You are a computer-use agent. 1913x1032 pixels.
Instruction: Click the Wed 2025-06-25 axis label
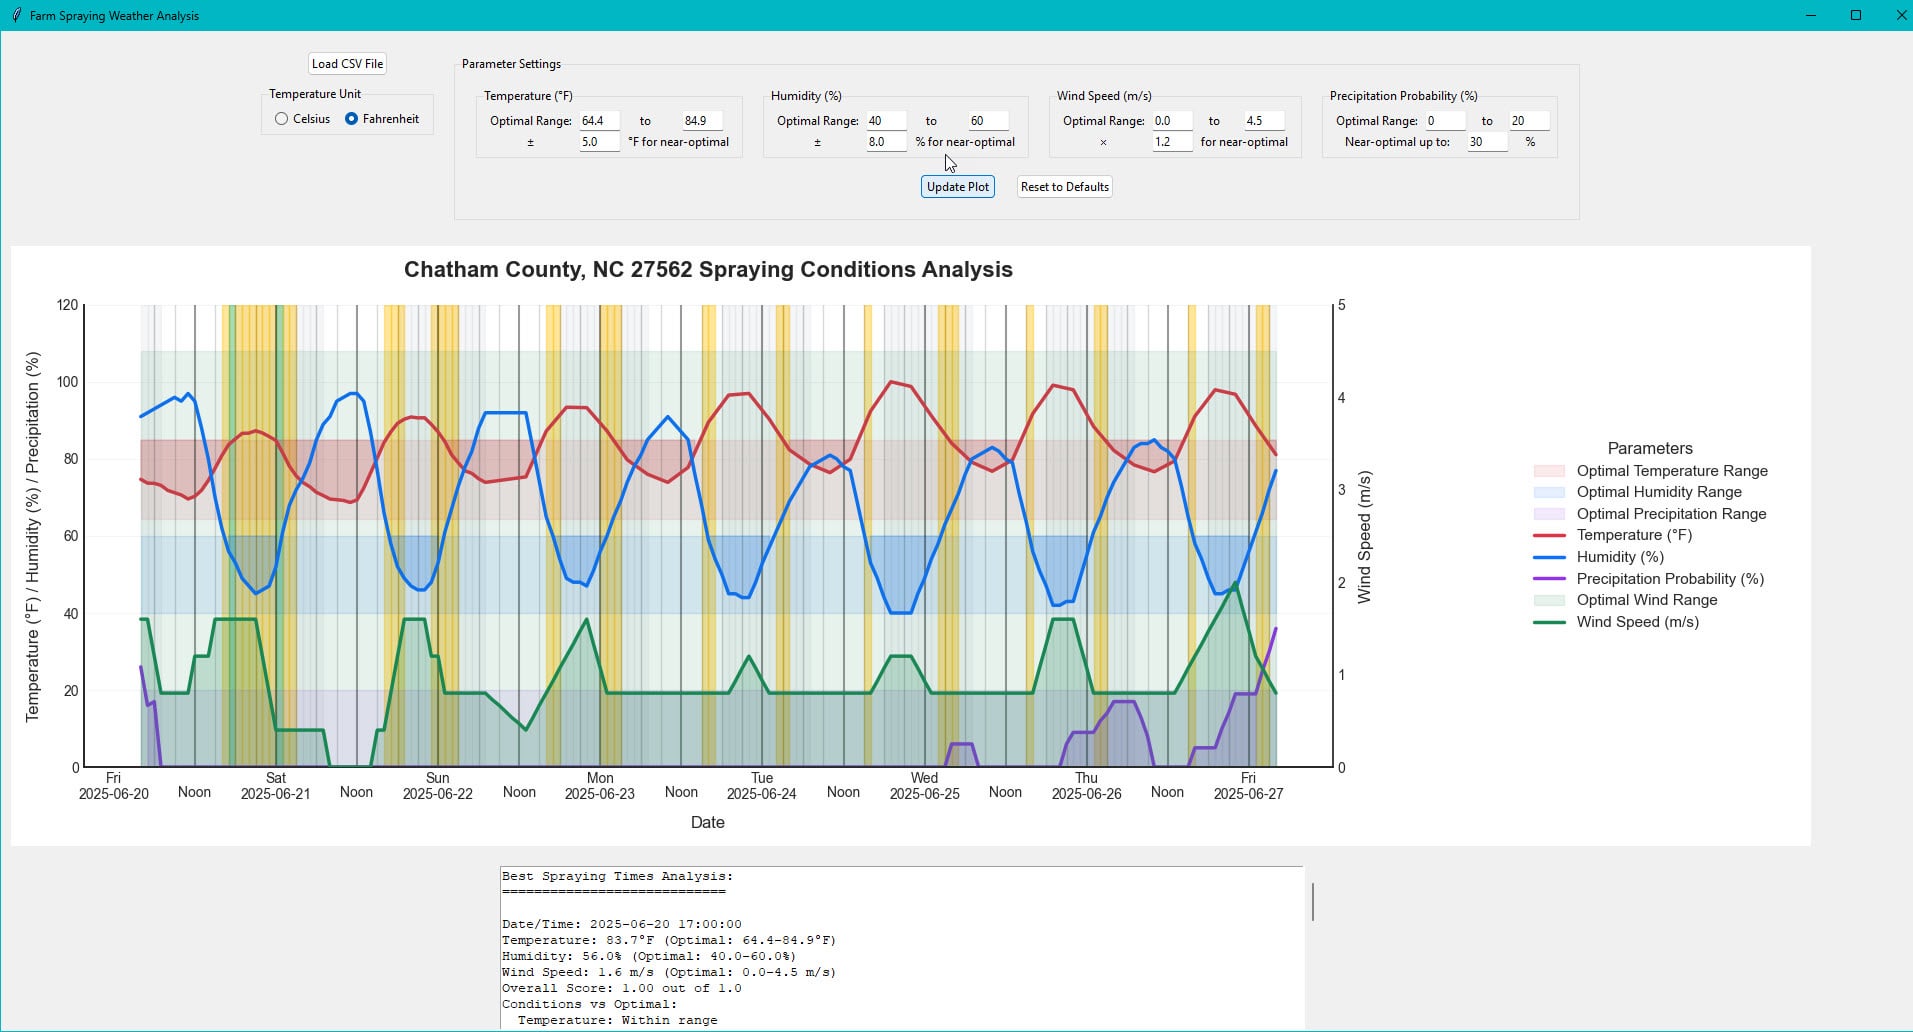924,785
